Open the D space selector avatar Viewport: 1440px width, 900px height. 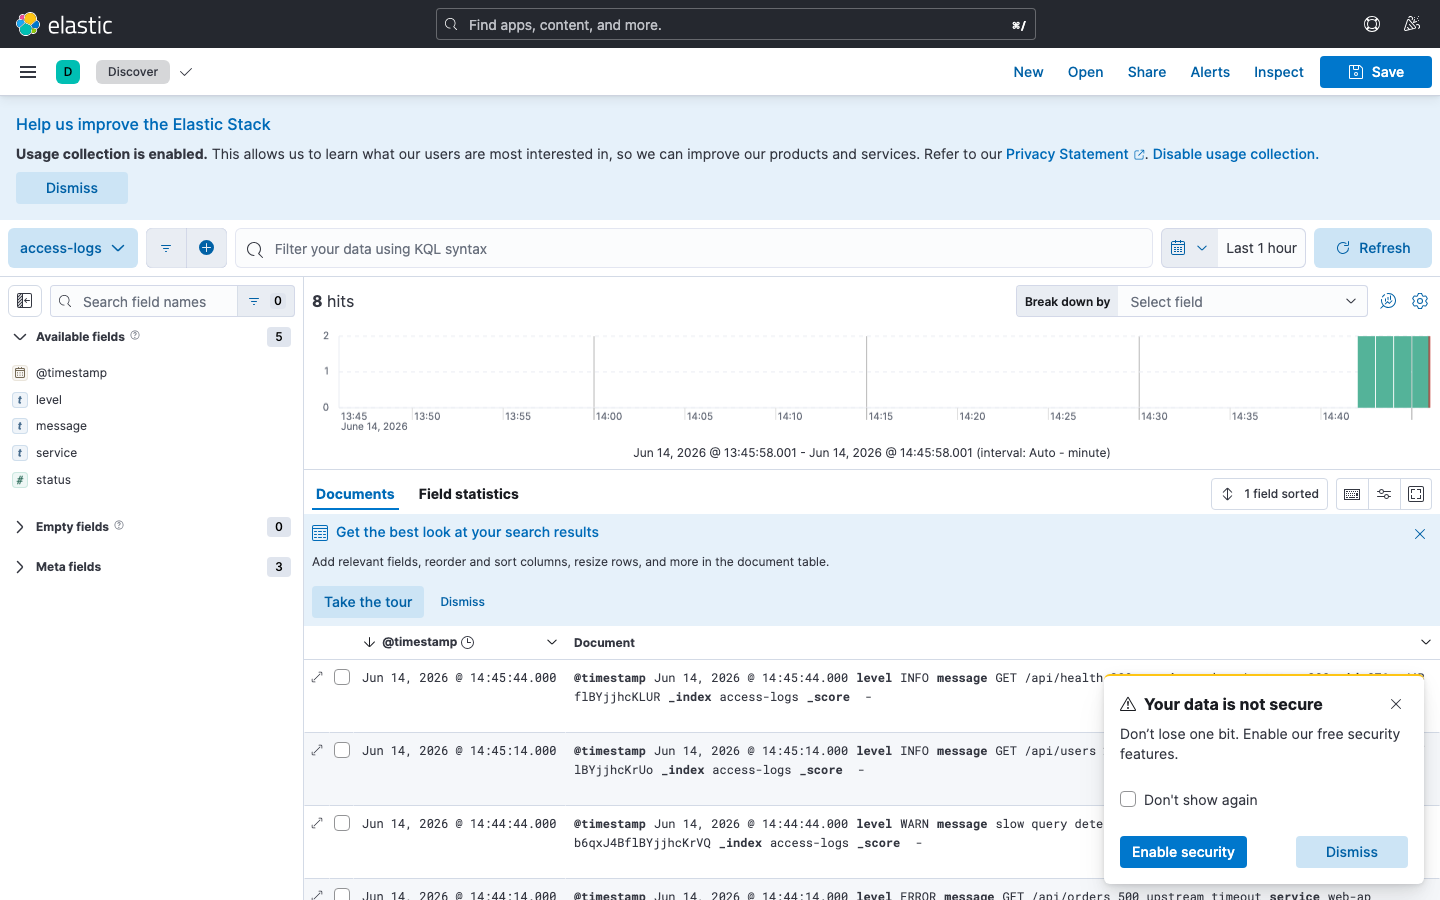[68, 72]
